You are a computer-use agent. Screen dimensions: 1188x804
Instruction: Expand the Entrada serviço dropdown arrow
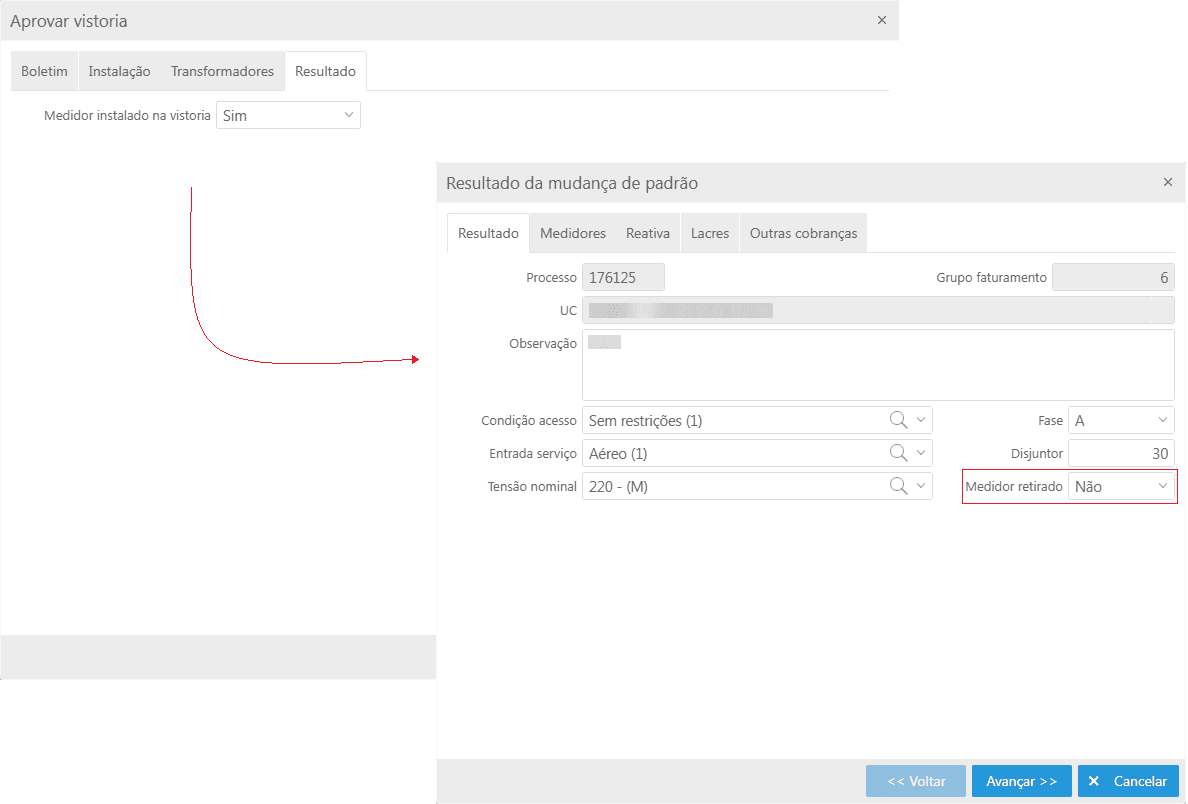pyautogui.click(x=921, y=453)
